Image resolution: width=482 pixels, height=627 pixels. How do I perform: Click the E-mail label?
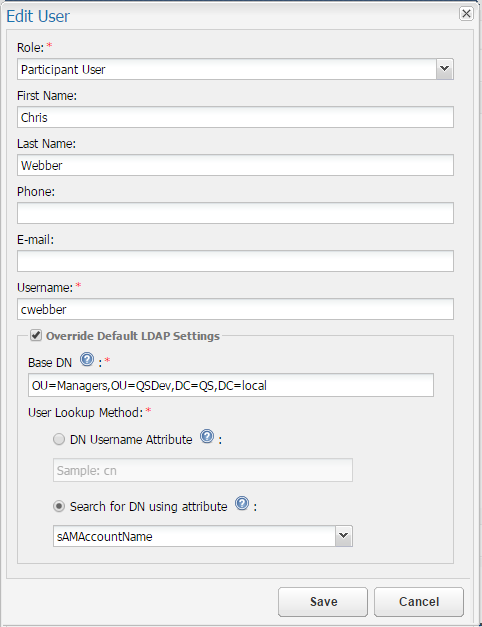35,240
